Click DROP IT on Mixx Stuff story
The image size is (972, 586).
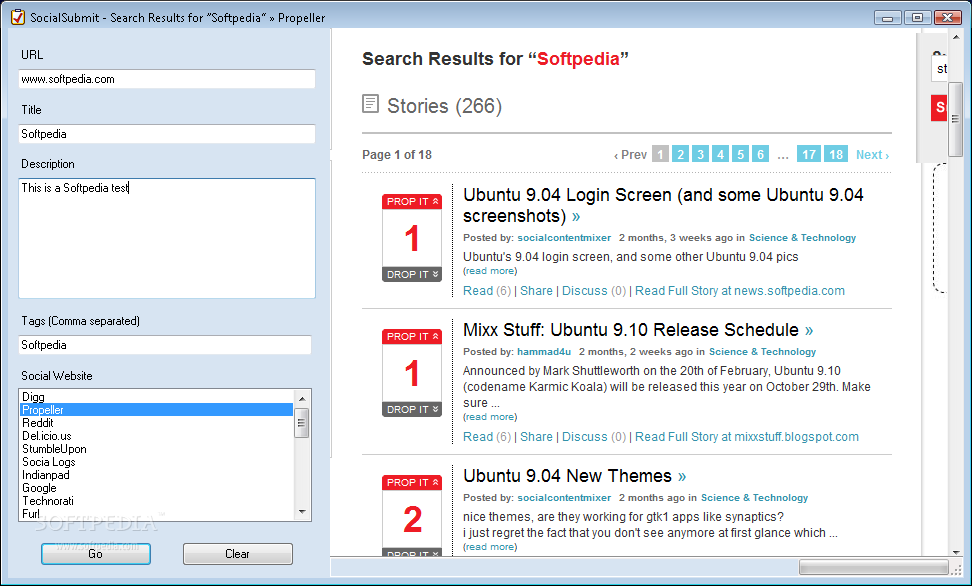(x=412, y=409)
